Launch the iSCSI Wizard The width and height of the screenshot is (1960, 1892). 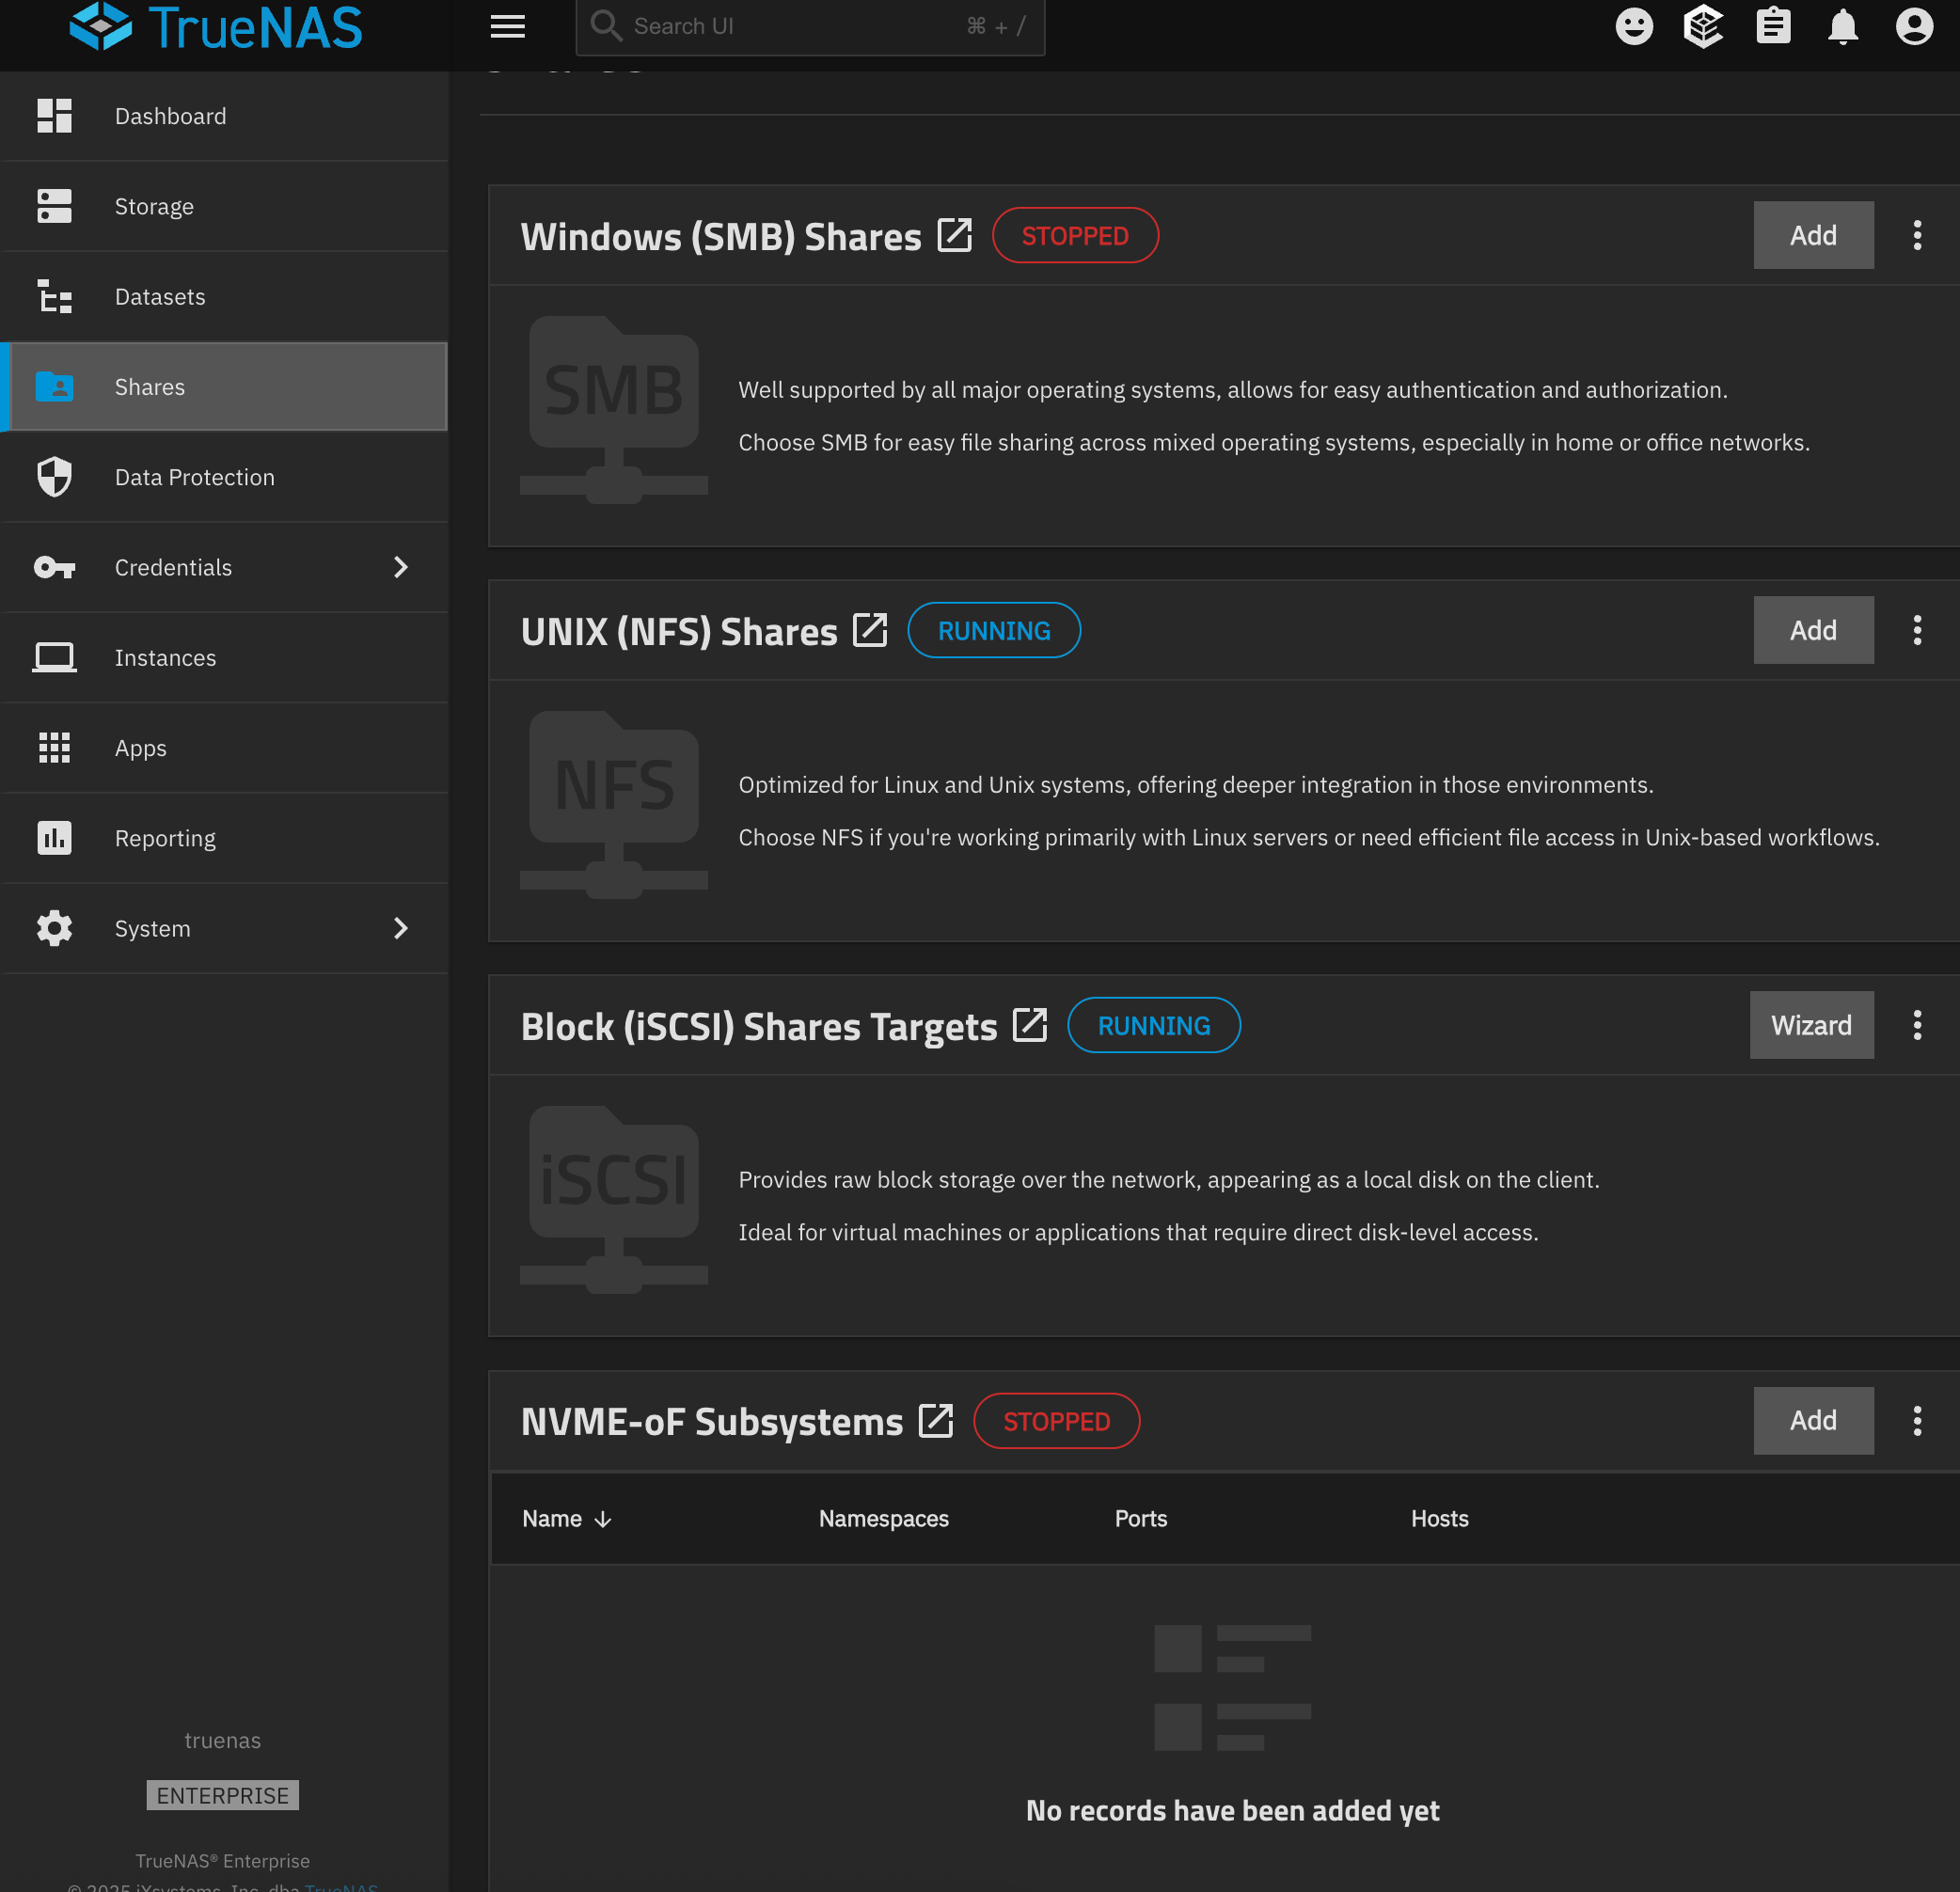pos(1811,1025)
